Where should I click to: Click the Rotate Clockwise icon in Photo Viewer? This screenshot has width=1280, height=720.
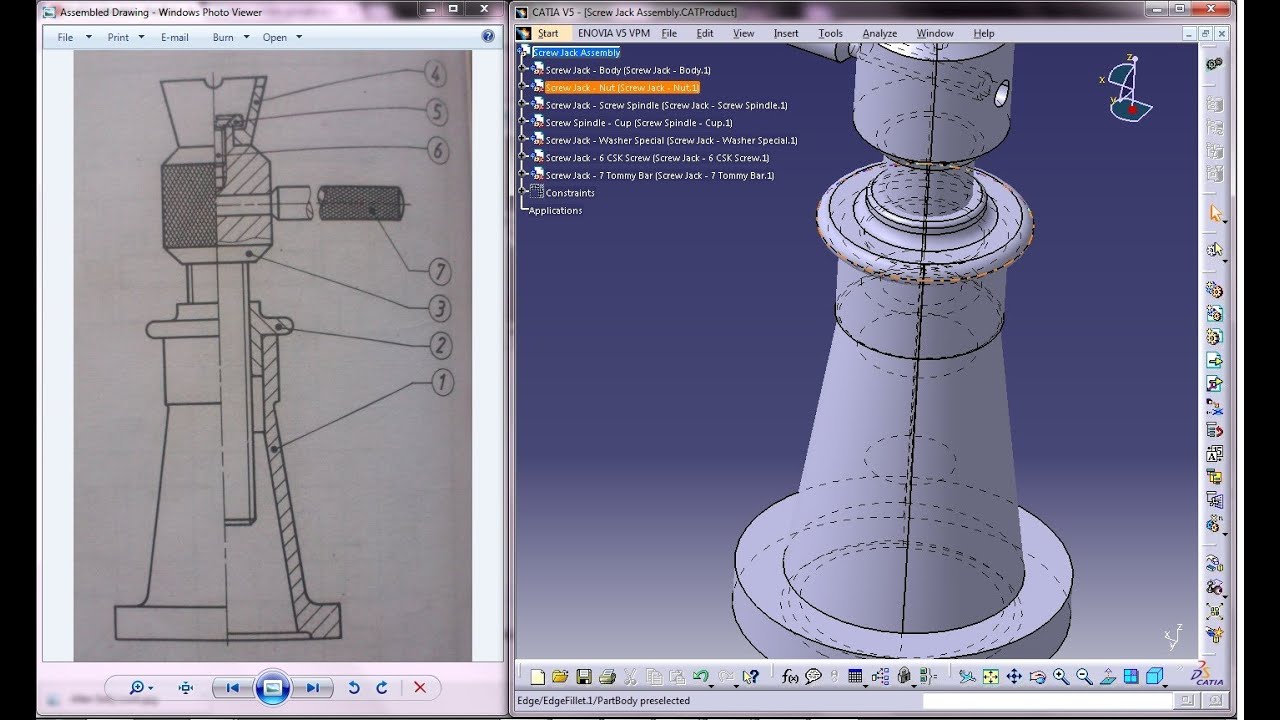pyautogui.click(x=382, y=688)
